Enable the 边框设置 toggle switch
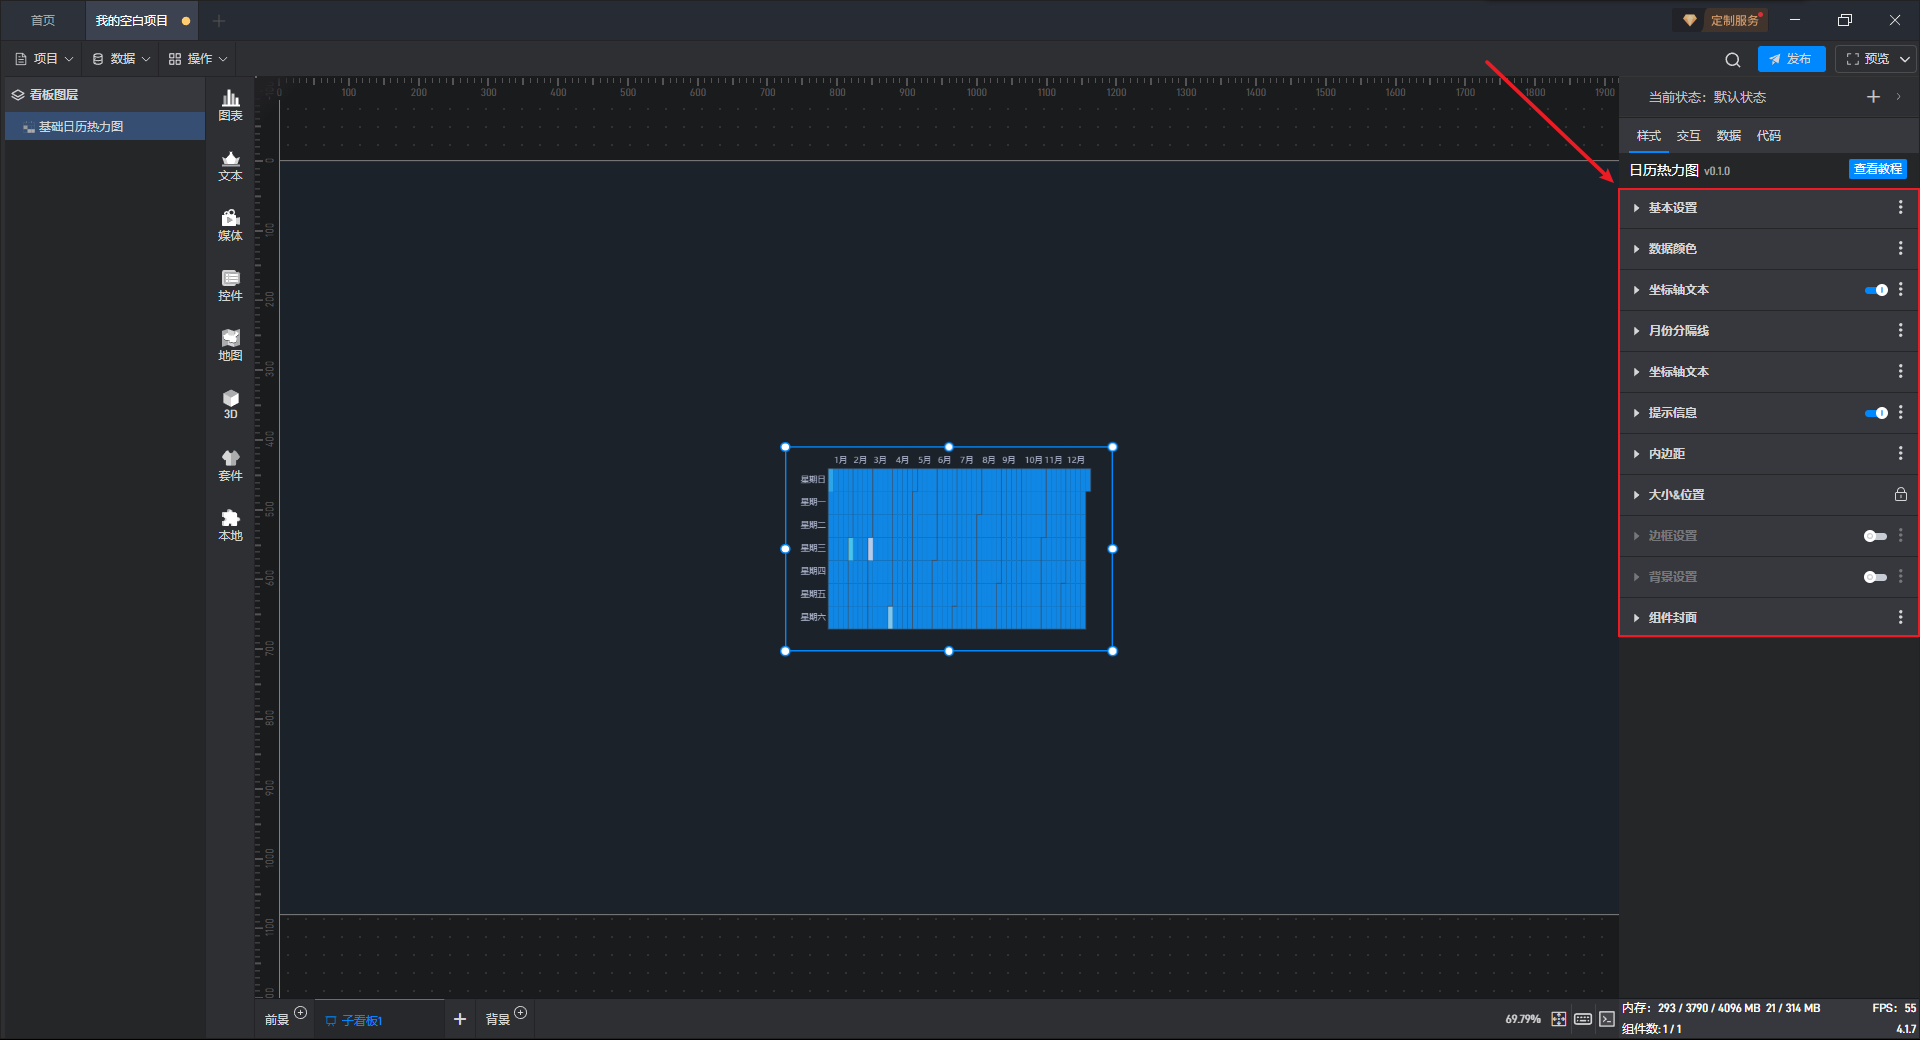 1875,536
